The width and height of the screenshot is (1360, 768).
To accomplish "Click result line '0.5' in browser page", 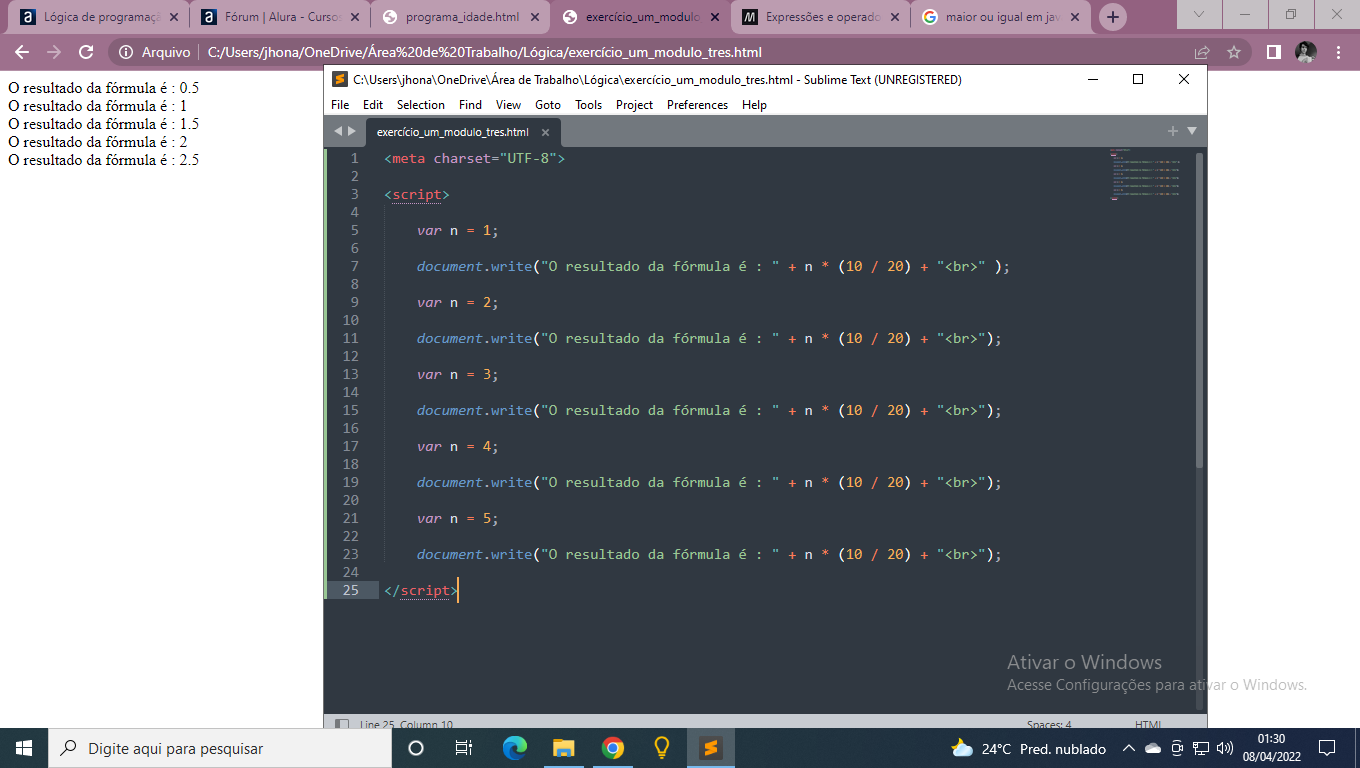I will tap(104, 88).
